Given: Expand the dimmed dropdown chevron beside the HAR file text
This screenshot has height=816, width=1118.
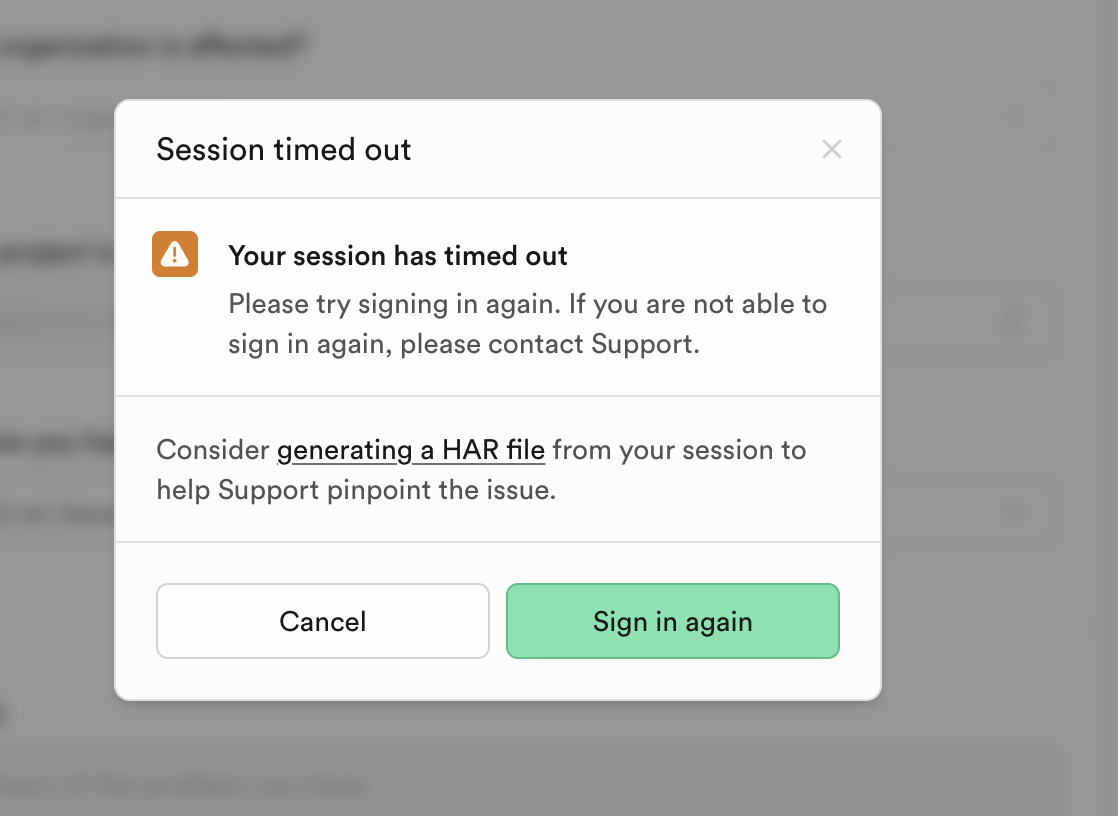Looking at the screenshot, I should pyautogui.click(x=1016, y=512).
